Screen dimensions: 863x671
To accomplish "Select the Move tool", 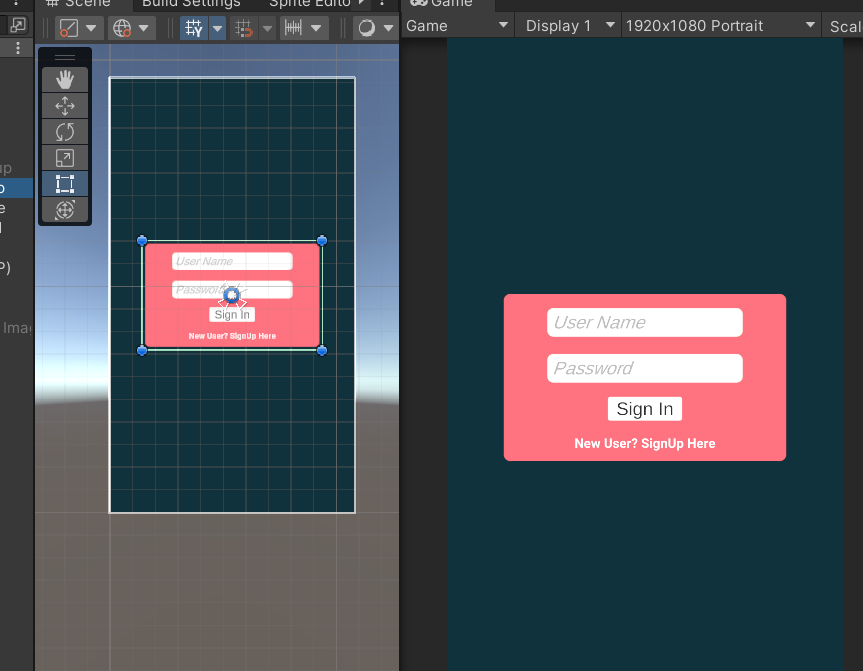I will [x=65, y=106].
